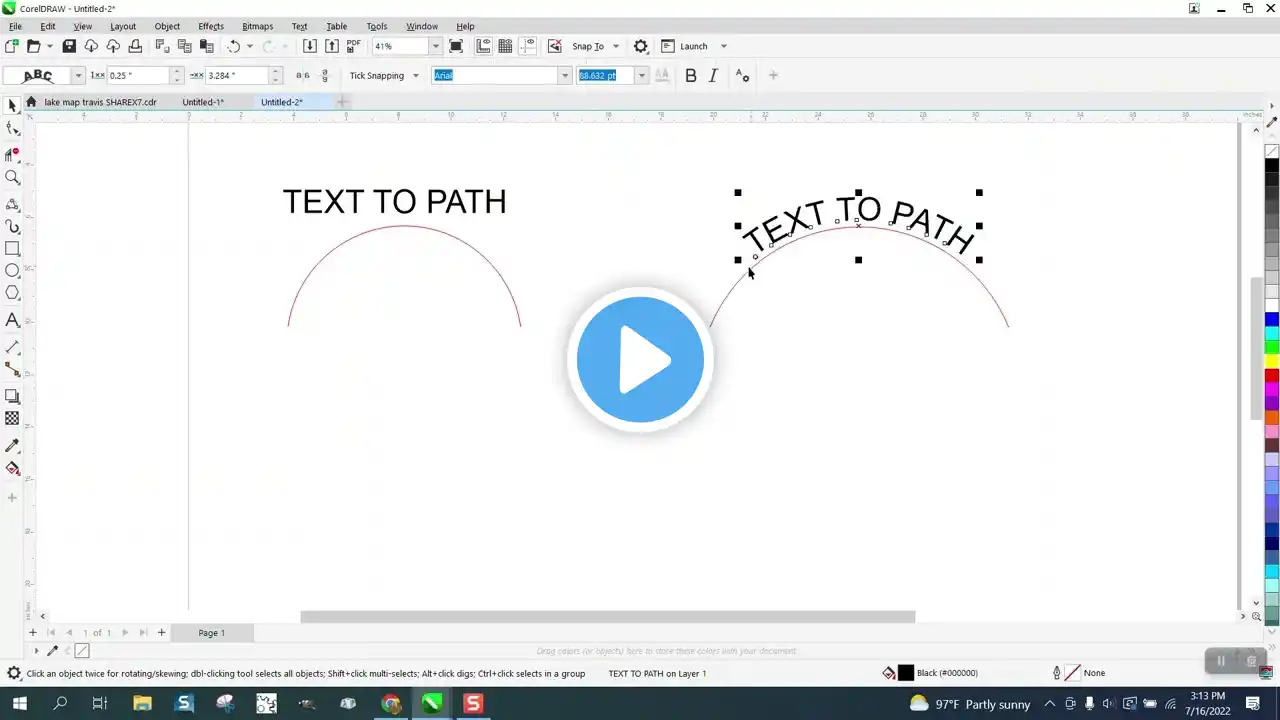Toggle Mirror text horizontally
1280x720 pixels.
(x=303, y=75)
